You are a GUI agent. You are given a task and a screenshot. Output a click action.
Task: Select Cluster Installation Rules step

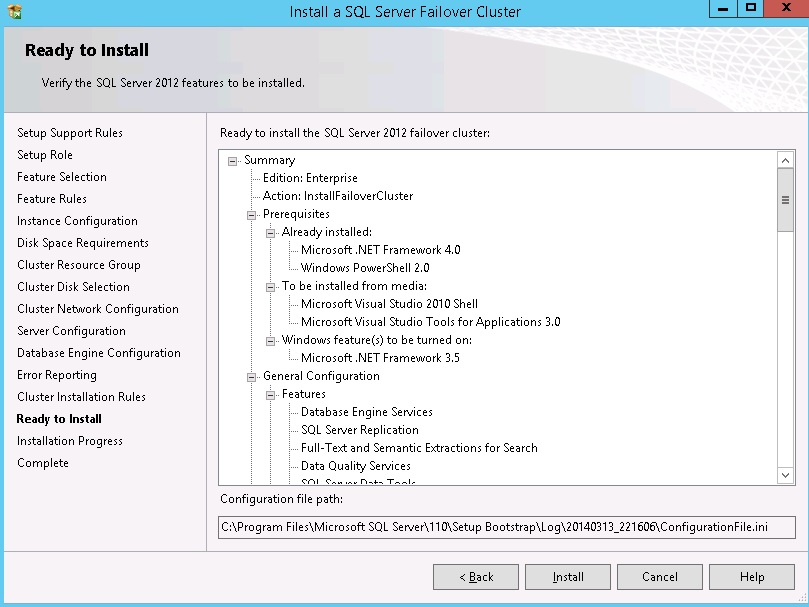click(x=81, y=396)
